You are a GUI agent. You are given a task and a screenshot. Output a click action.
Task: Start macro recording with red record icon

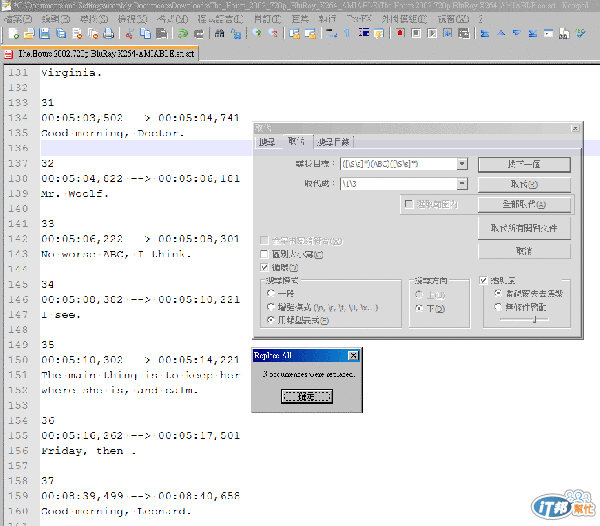[400, 34]
